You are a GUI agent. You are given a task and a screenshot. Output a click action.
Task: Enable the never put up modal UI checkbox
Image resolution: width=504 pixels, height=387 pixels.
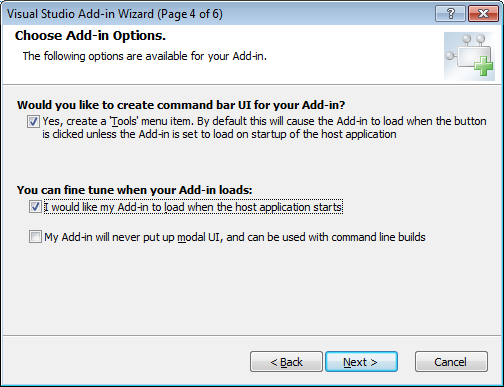point(35,237)
